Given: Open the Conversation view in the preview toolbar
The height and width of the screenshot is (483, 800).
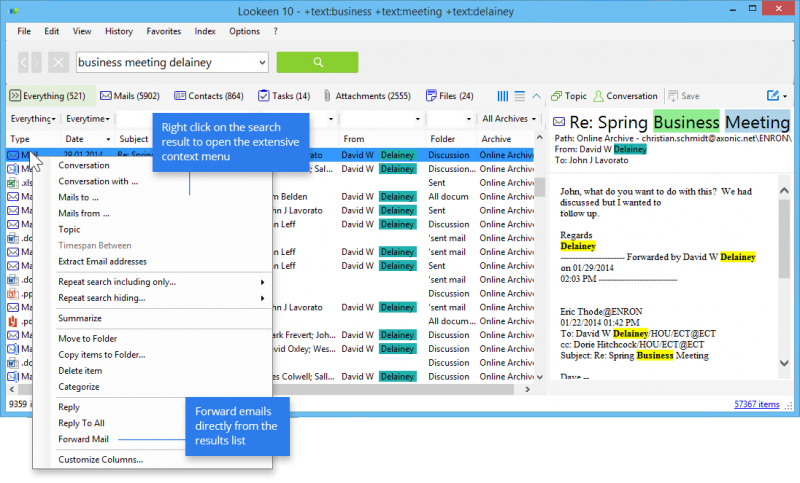Looking at the screenshot, I should (x=626, y=96).
